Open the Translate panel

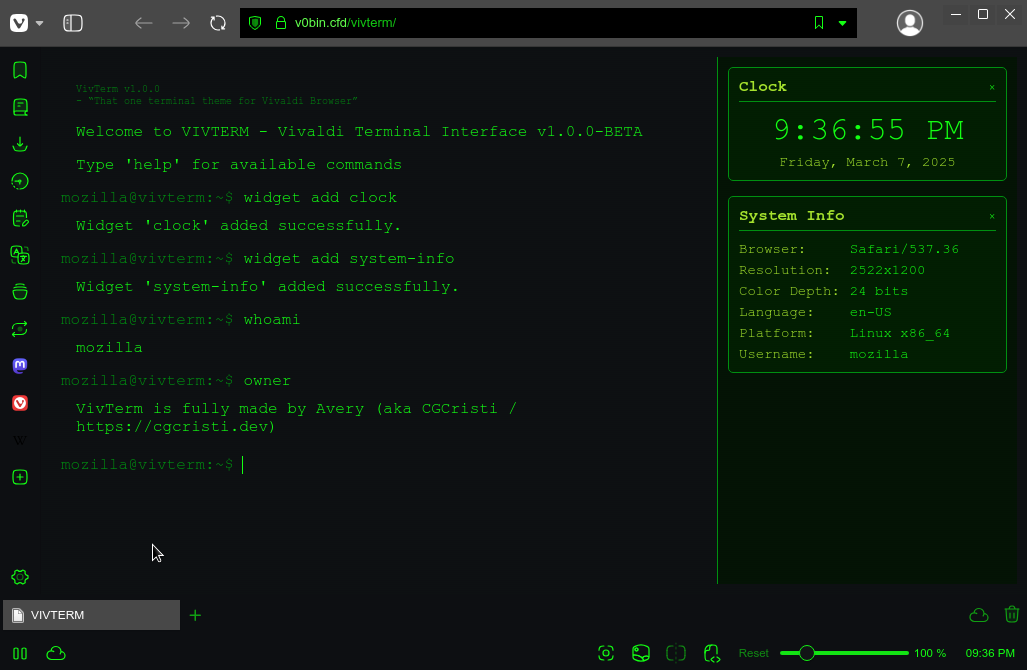[20, 255]
